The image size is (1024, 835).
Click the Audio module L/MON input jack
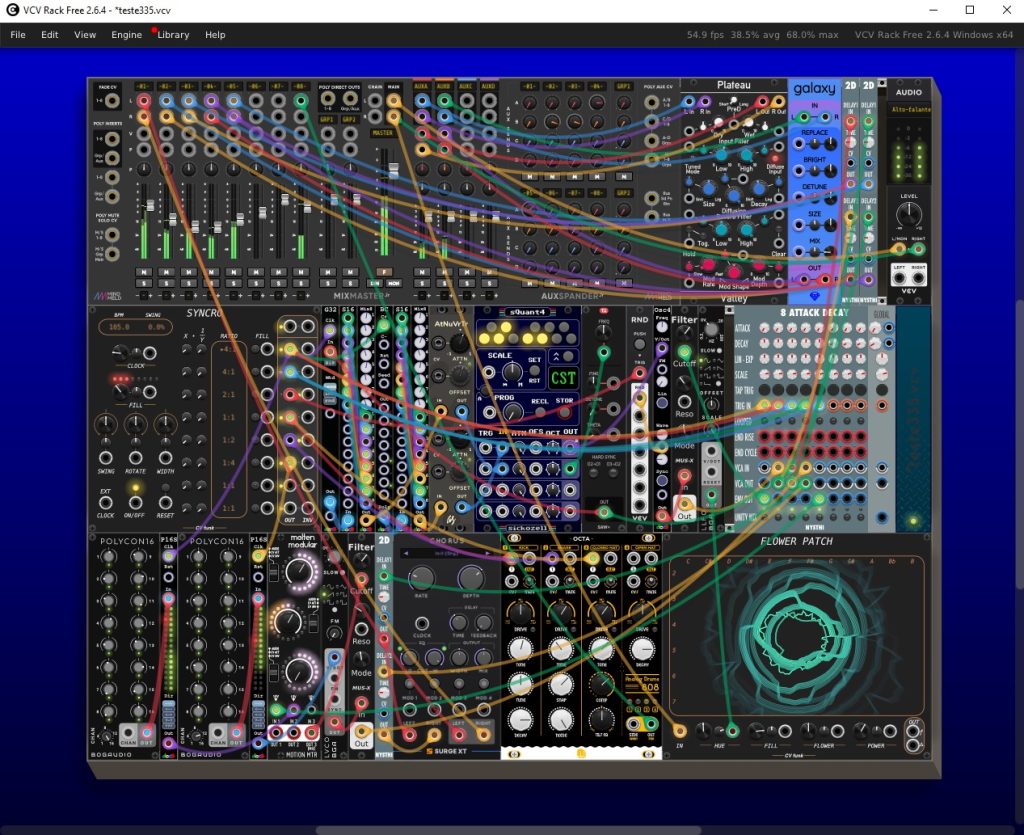(x=899, y=249)
